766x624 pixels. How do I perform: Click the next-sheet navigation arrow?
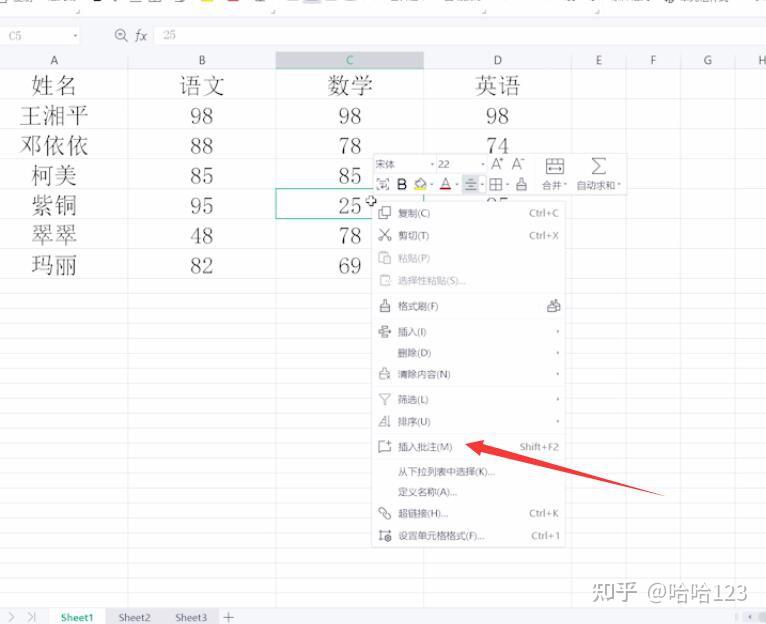point(12,617)
